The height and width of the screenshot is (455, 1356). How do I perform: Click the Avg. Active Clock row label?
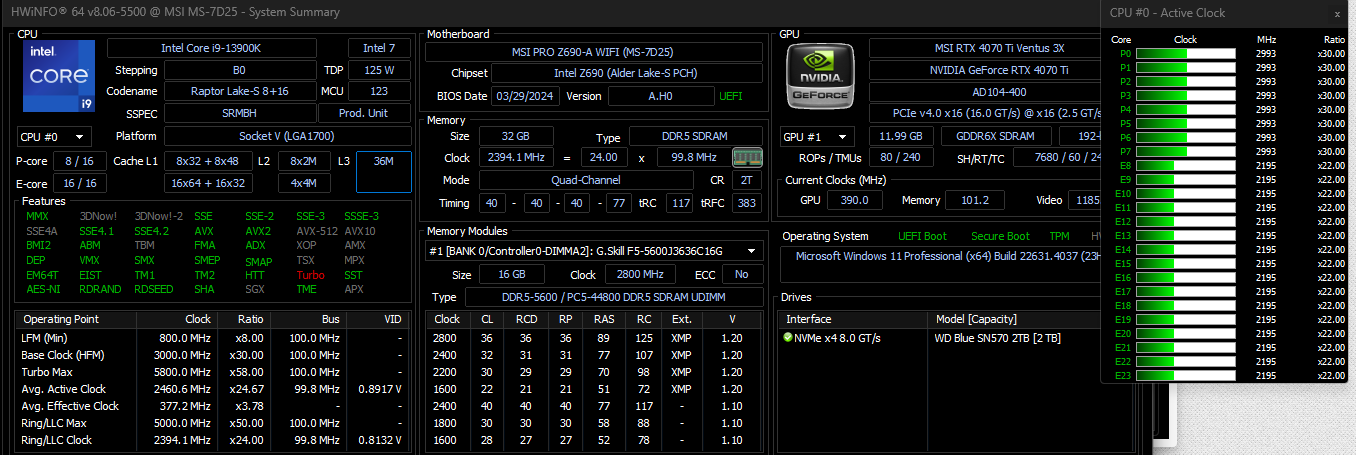point(64,389)
